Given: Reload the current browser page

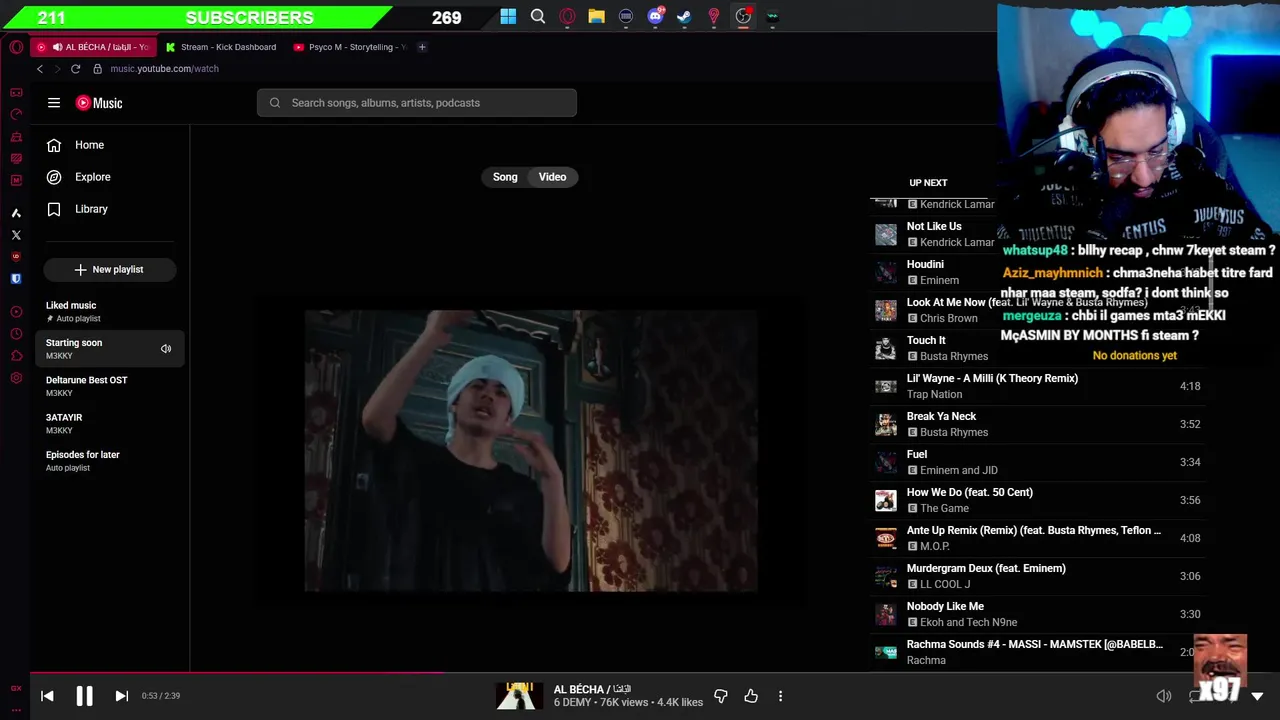Looking at the screenshot, I should (x=75, y=69).
